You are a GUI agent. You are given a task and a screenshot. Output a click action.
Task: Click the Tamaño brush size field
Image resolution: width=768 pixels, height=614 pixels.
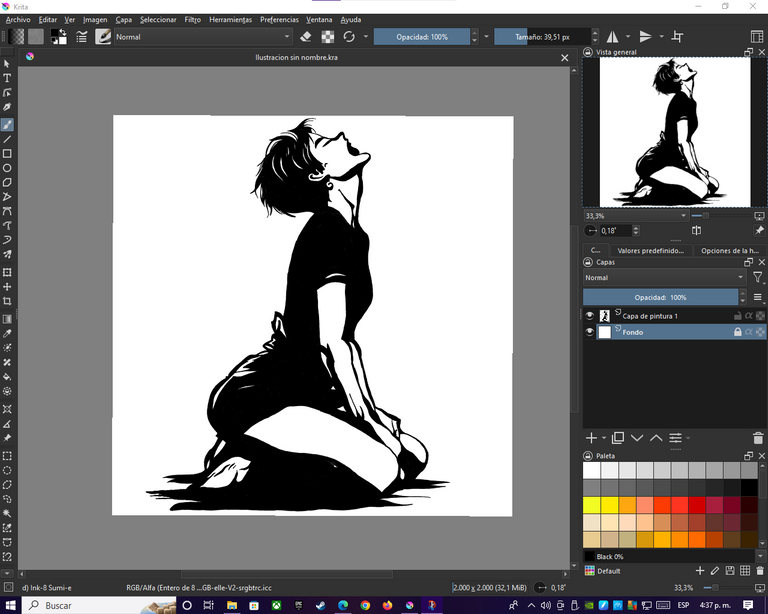540,37
